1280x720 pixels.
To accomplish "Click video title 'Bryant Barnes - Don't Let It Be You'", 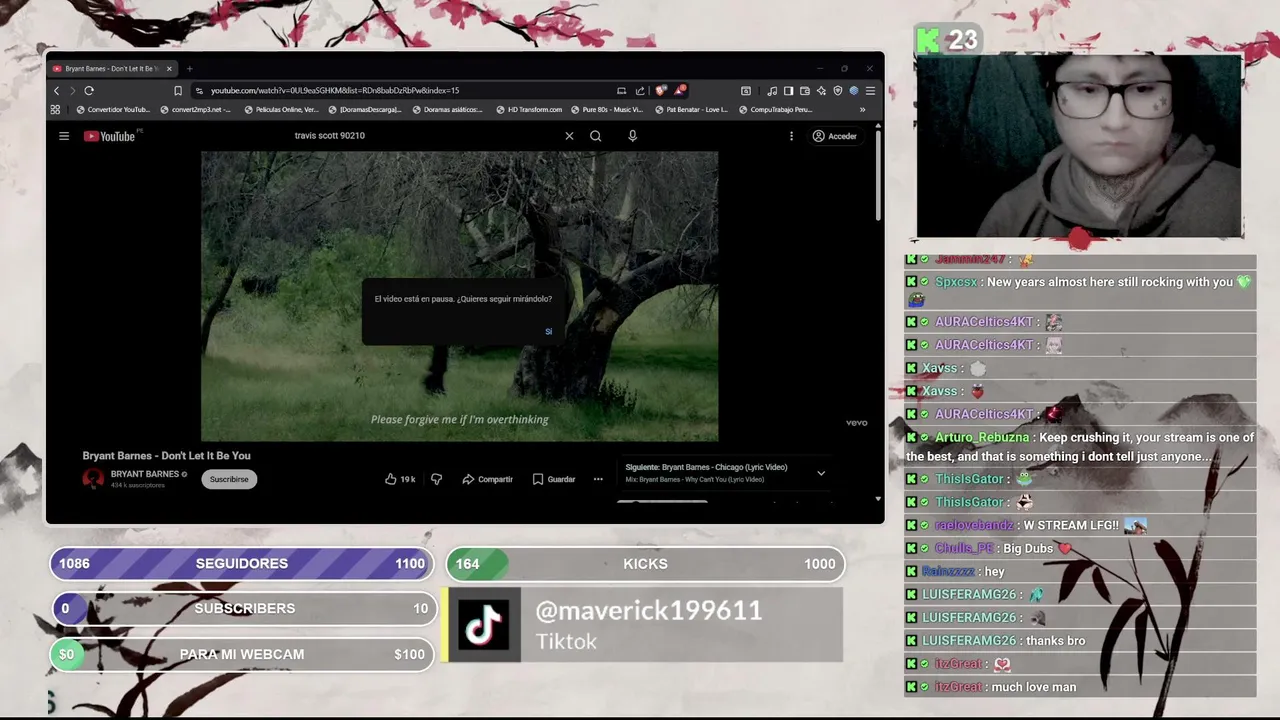I will (166, 456).
